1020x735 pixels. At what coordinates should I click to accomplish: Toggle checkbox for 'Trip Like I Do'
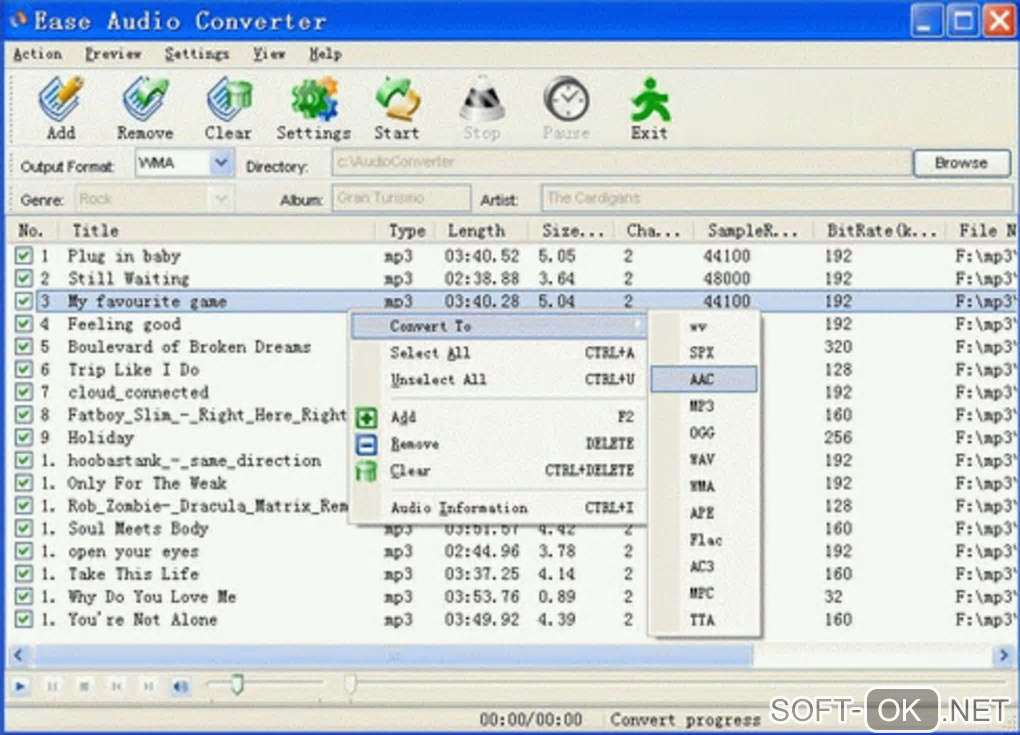click(x=24, y=369)
